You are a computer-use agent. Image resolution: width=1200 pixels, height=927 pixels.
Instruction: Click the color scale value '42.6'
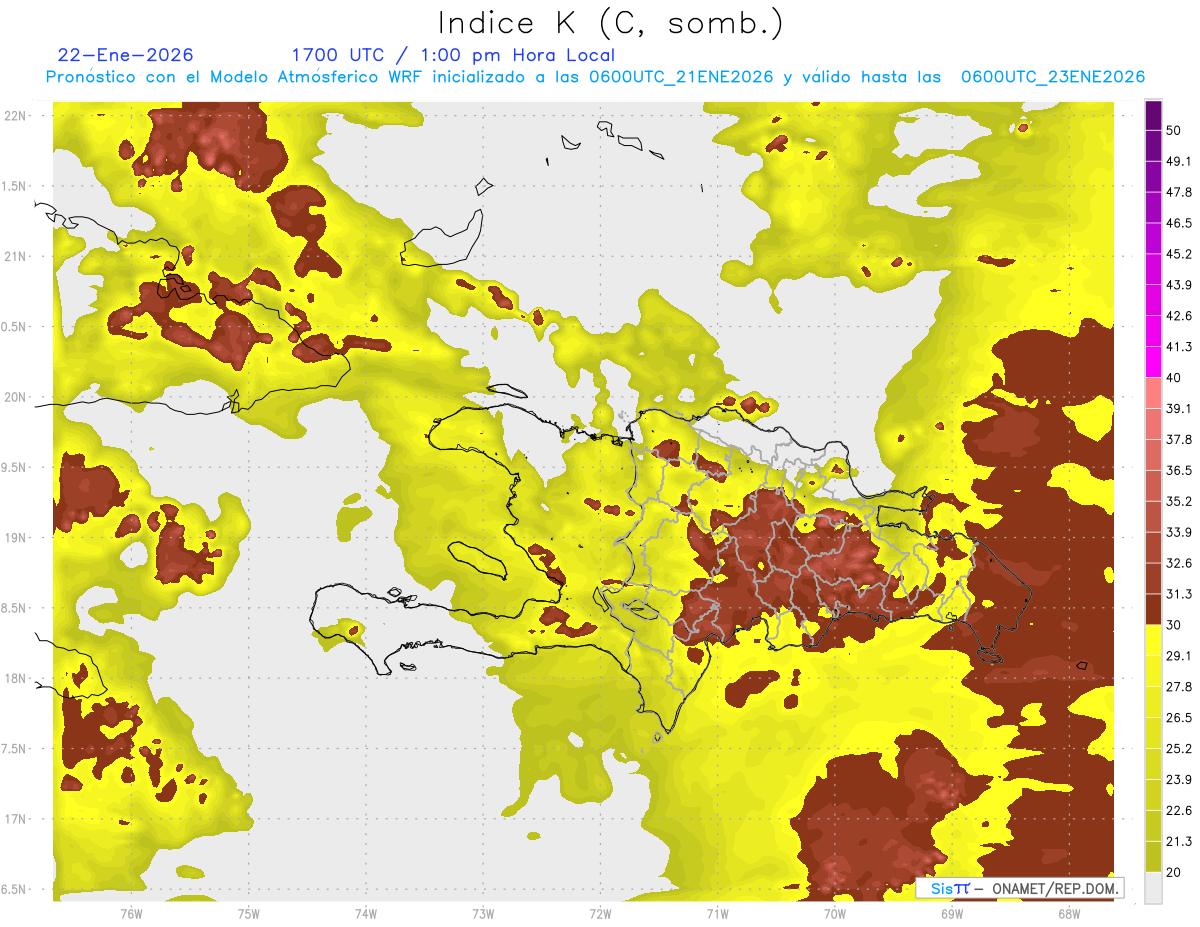pyautogui.click(x=1180, y=316)
